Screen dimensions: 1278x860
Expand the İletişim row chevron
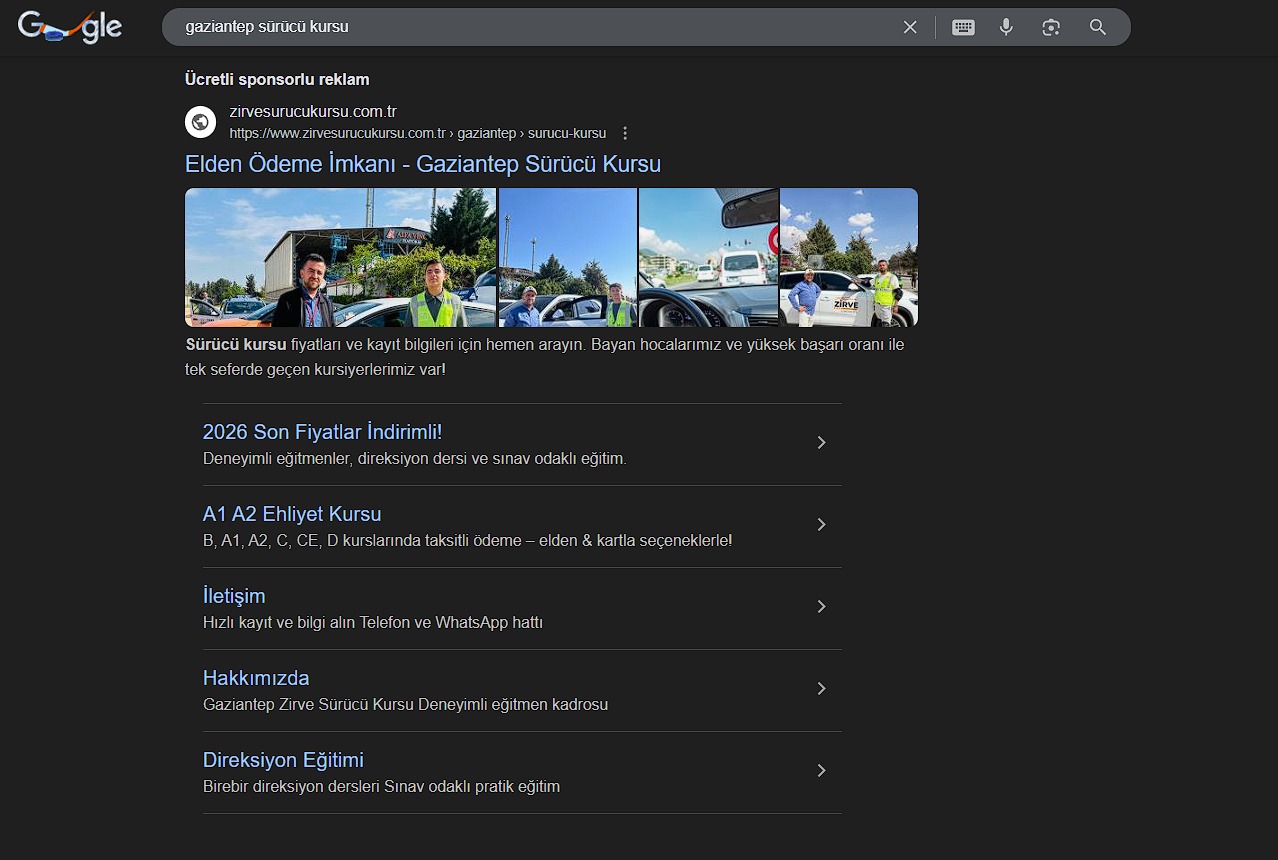821,606
